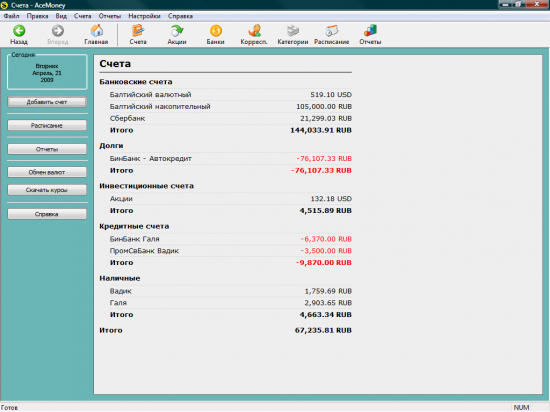550x412 pixels.
Task: Click the Скачать курсы button
Action: click(x=47, y=190)
